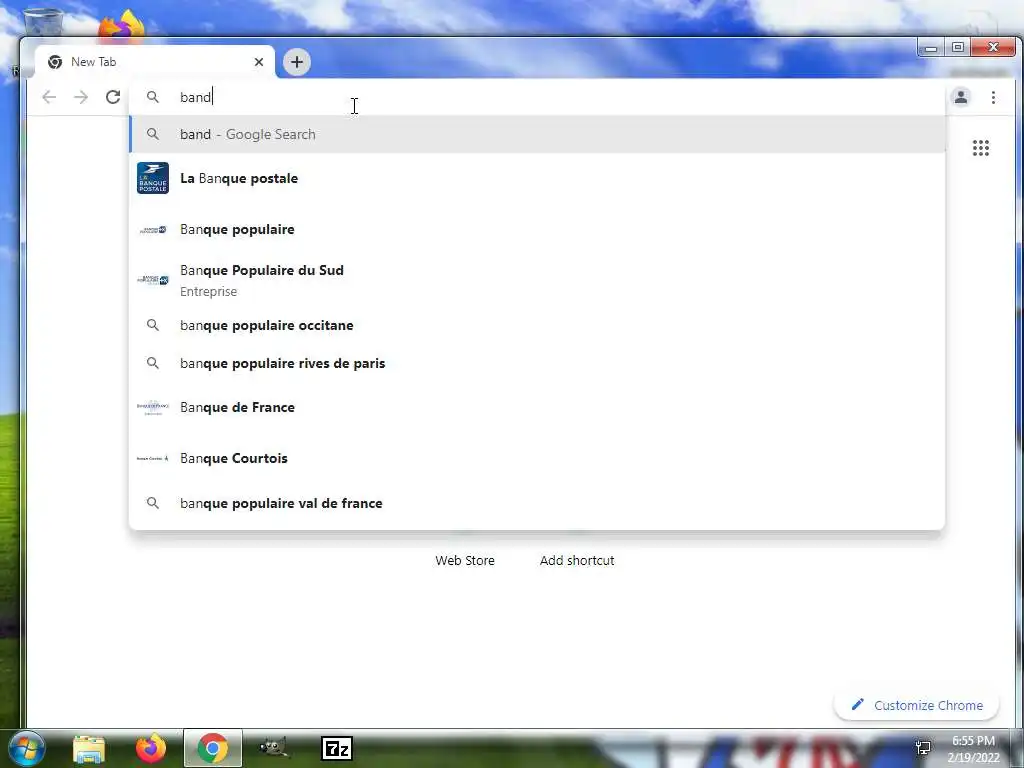Viewport: 1024px width, 768px height.
Task: Open the Web Store shortcut
Action: [465, 560]
